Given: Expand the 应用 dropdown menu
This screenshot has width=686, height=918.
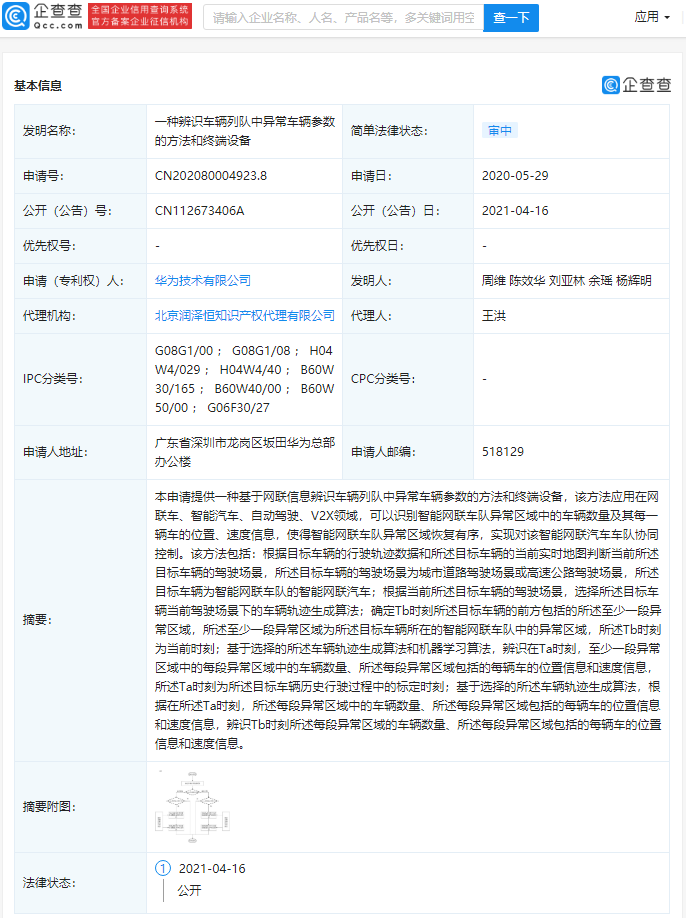Looking at the screenshot, I should [652, 17].
